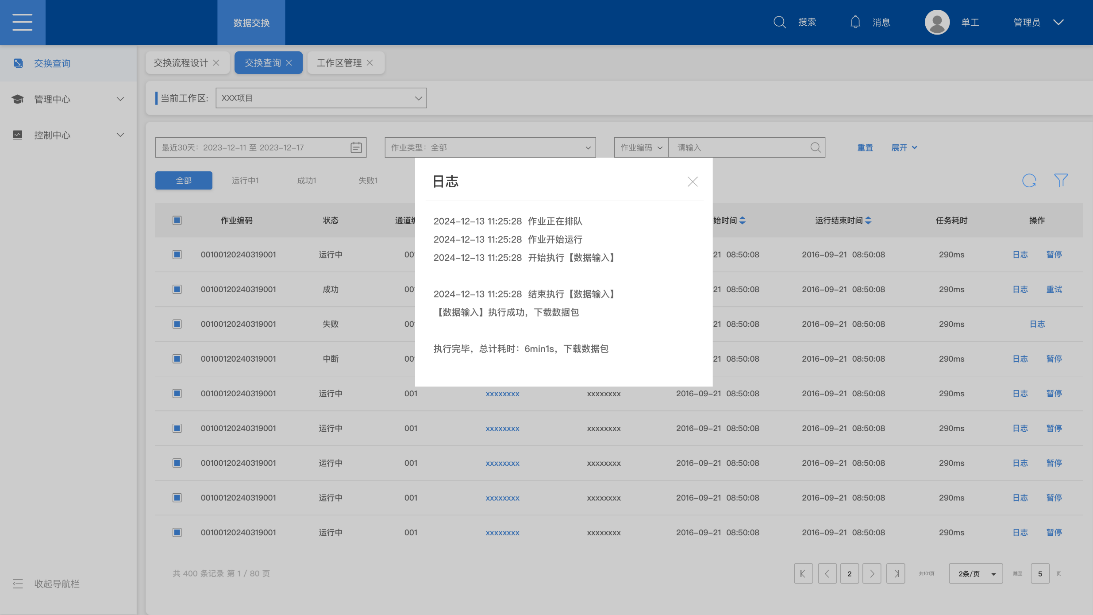Open the calendar icon in date range field

pos(356,148)
